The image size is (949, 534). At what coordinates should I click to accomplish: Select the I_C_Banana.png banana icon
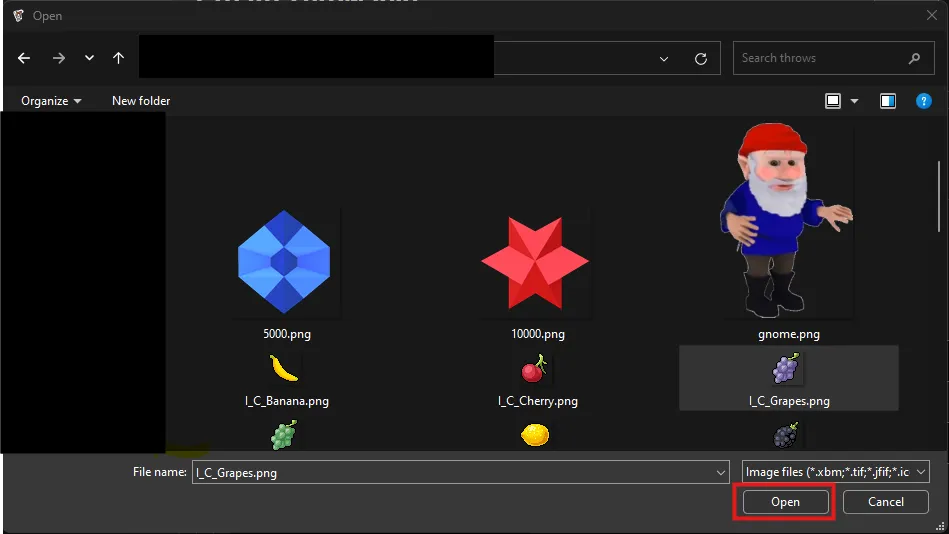[284, 368]
